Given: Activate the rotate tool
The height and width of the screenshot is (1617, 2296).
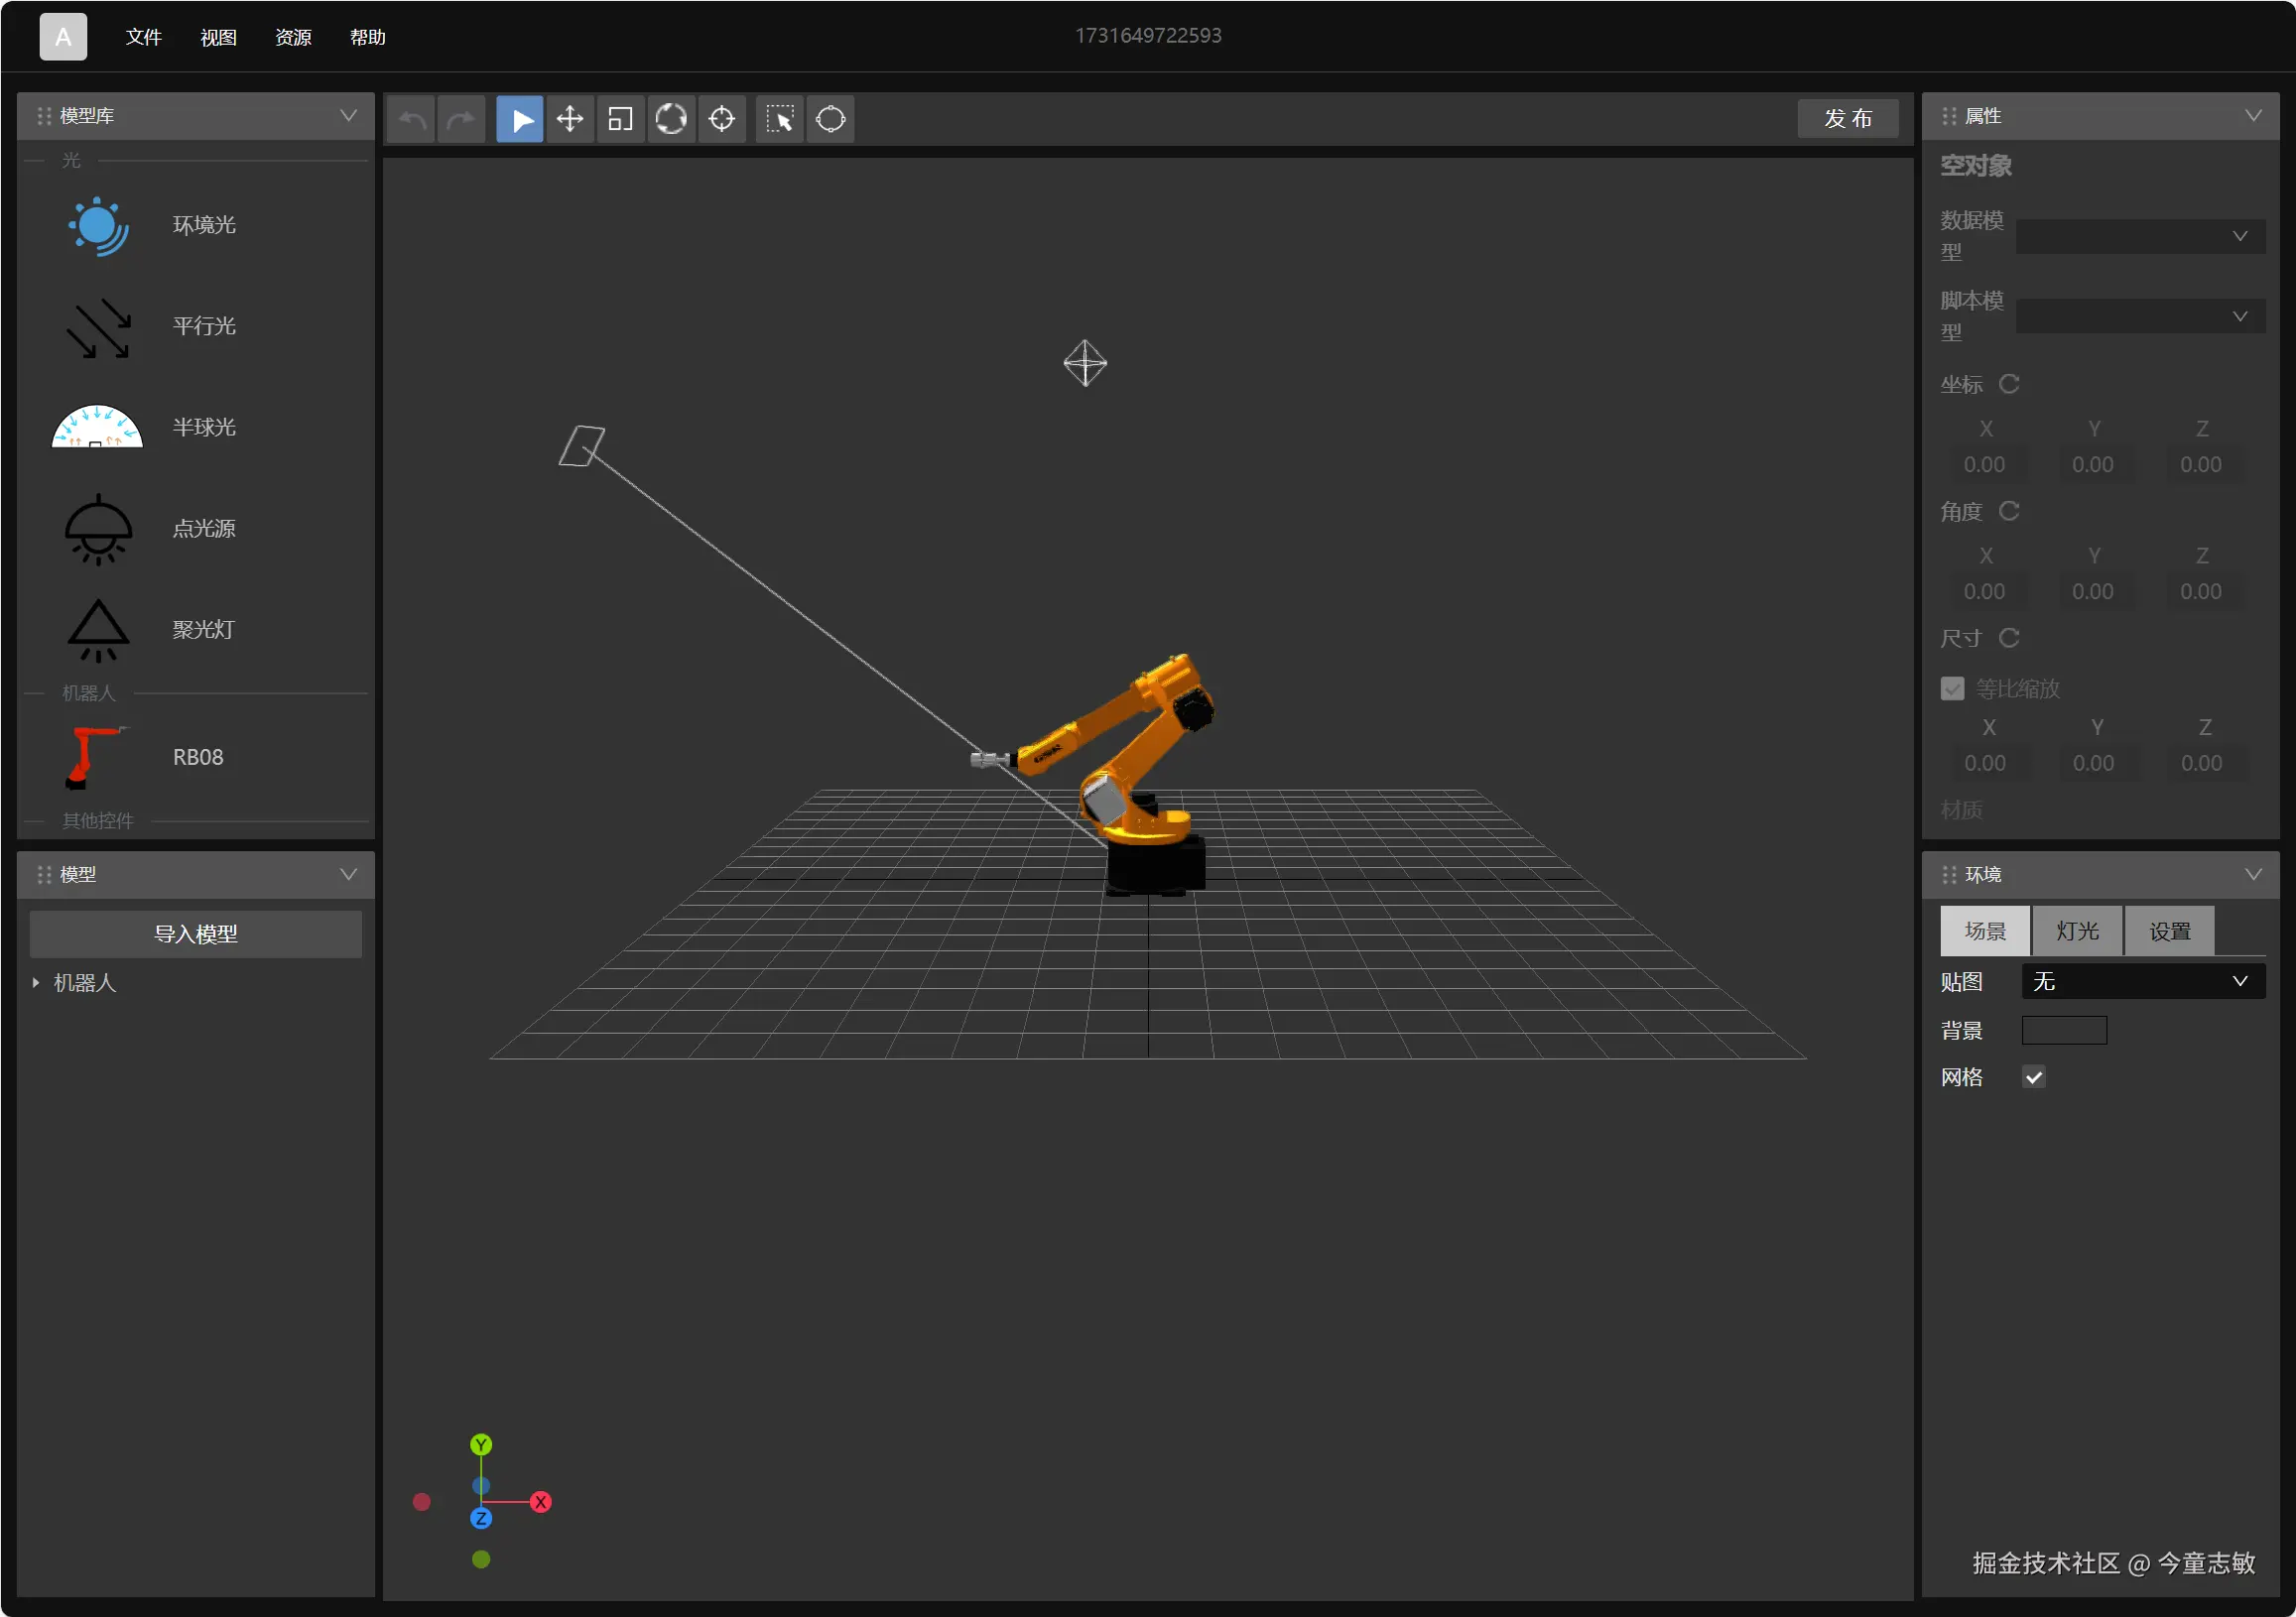Looking at the screenshot, I should coord(671,120).
